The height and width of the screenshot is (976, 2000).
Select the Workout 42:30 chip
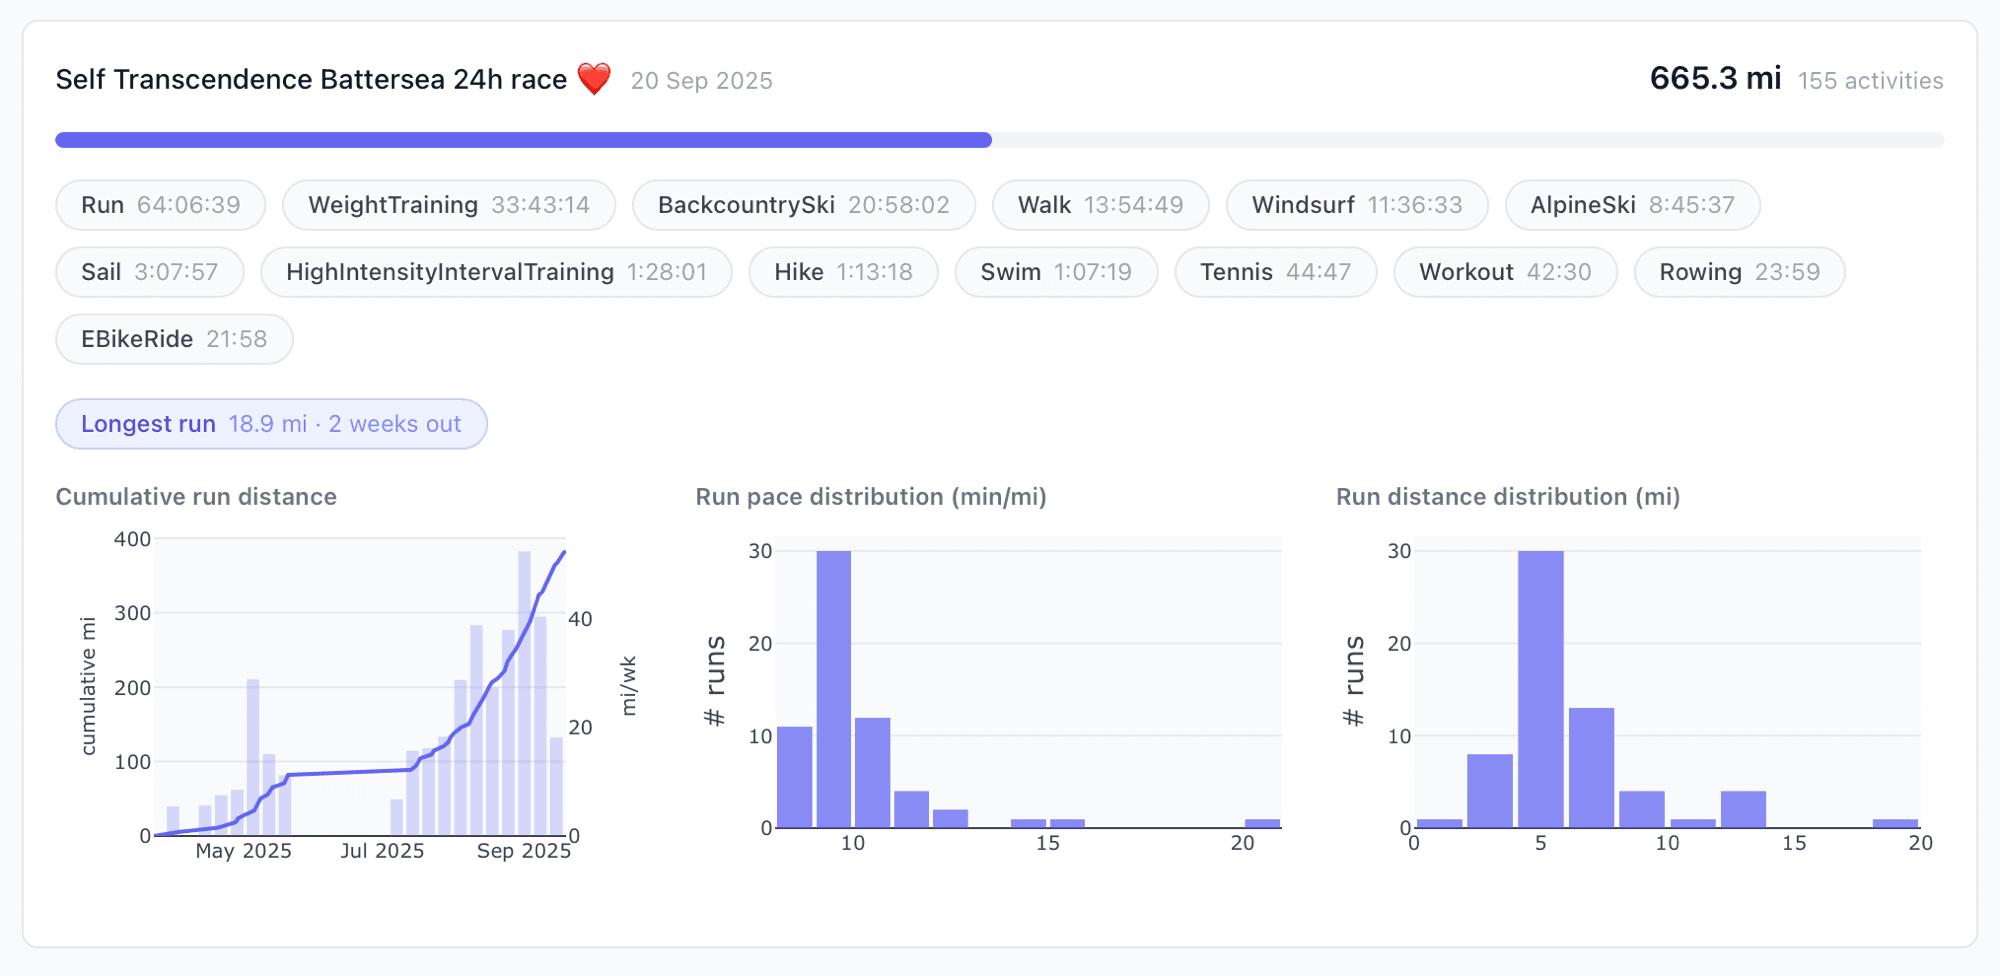pyautogui.click(x=1505, y=272)
